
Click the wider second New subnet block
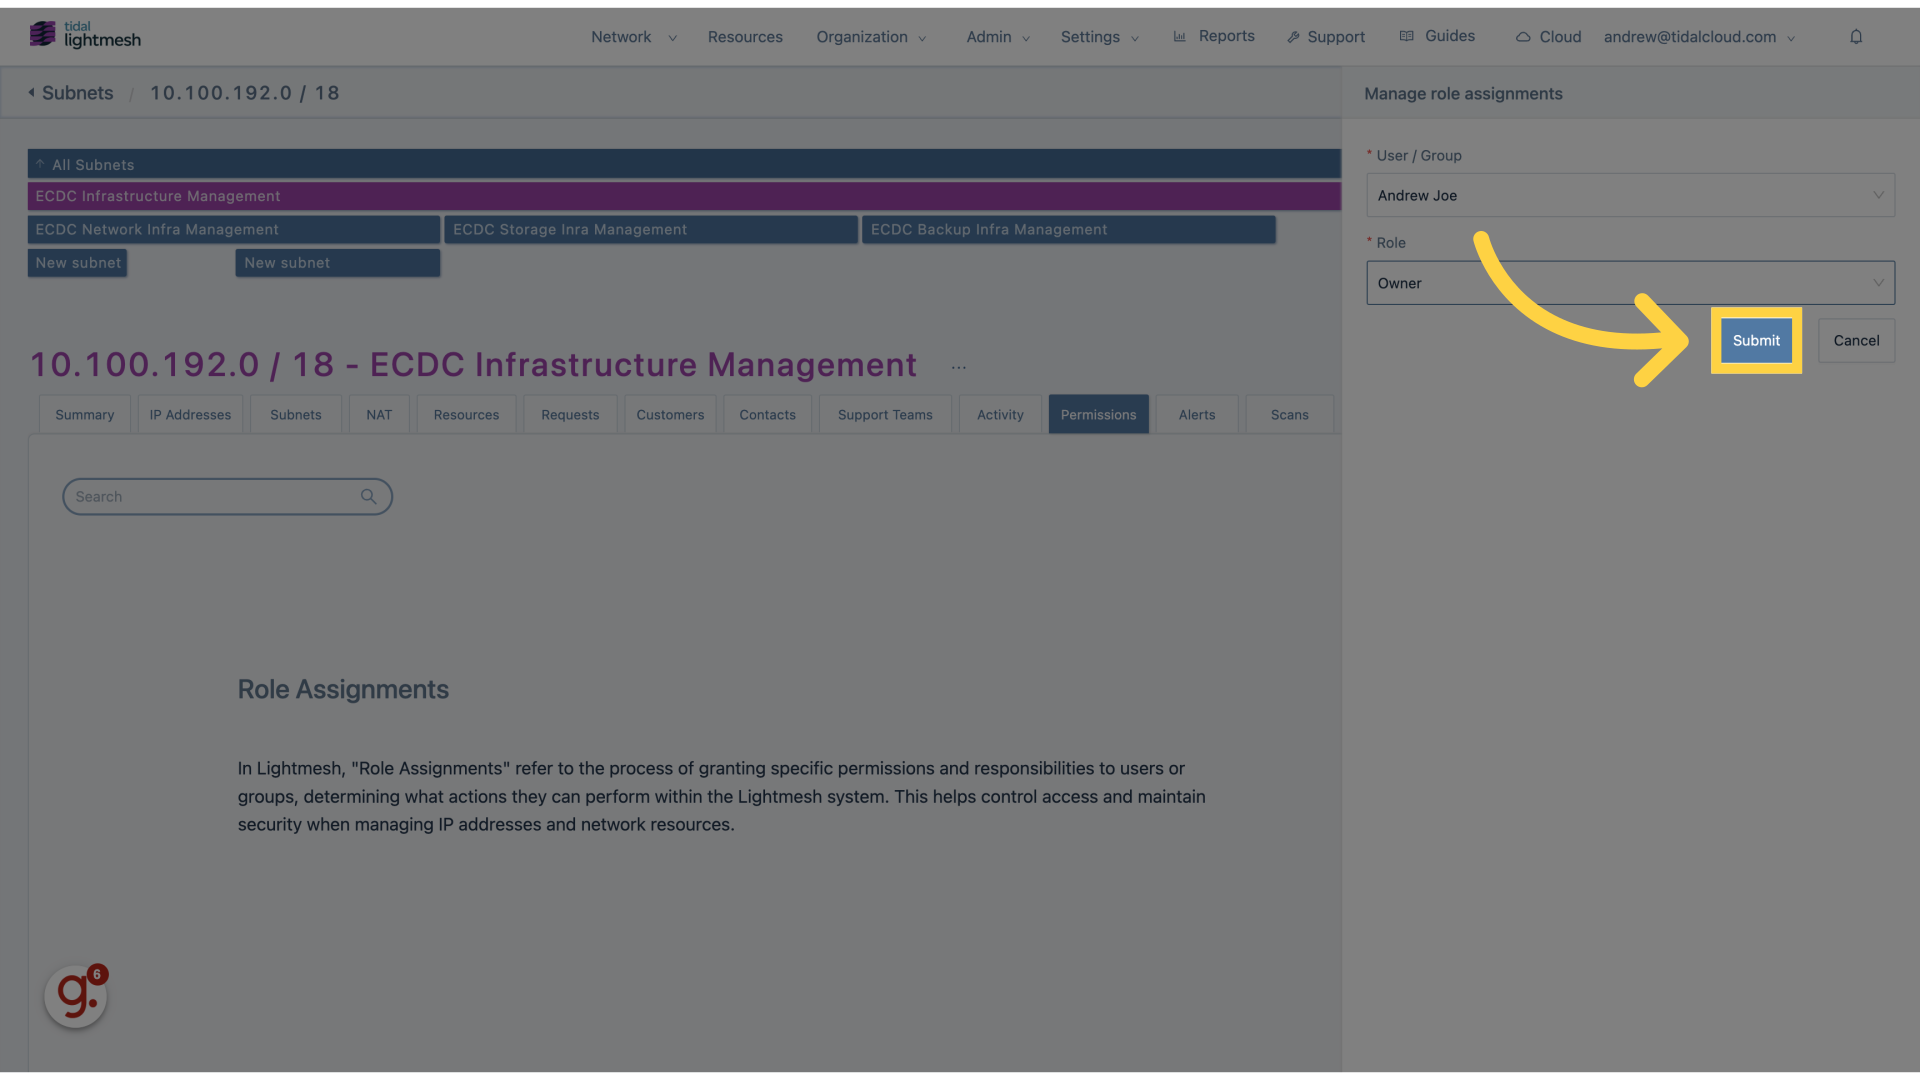[338, 263]
